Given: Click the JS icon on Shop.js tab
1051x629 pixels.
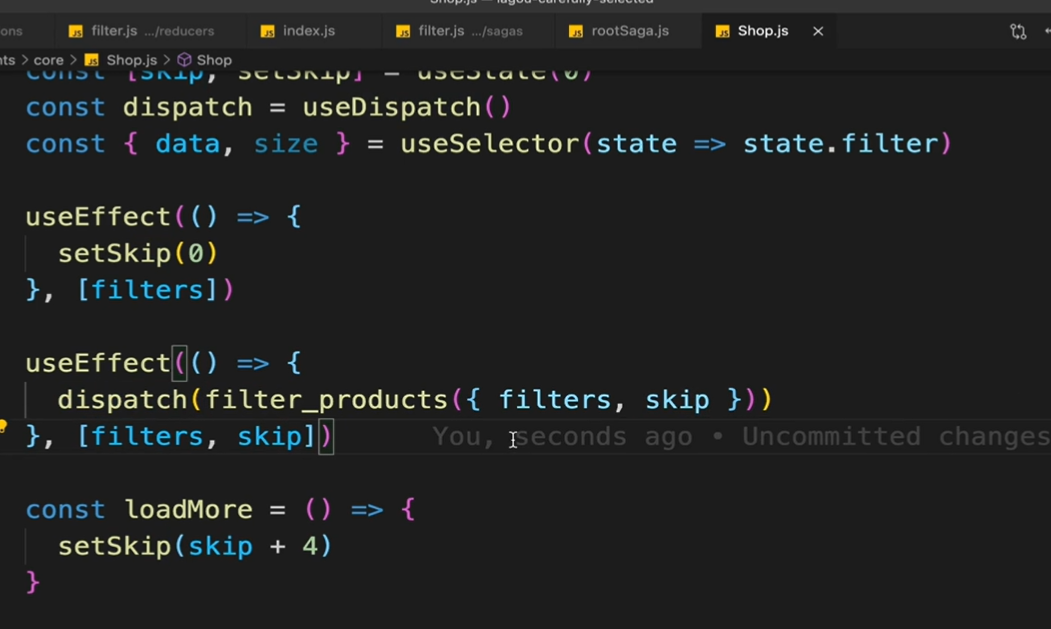Looking at the screenshot, I should click(723, 32).
